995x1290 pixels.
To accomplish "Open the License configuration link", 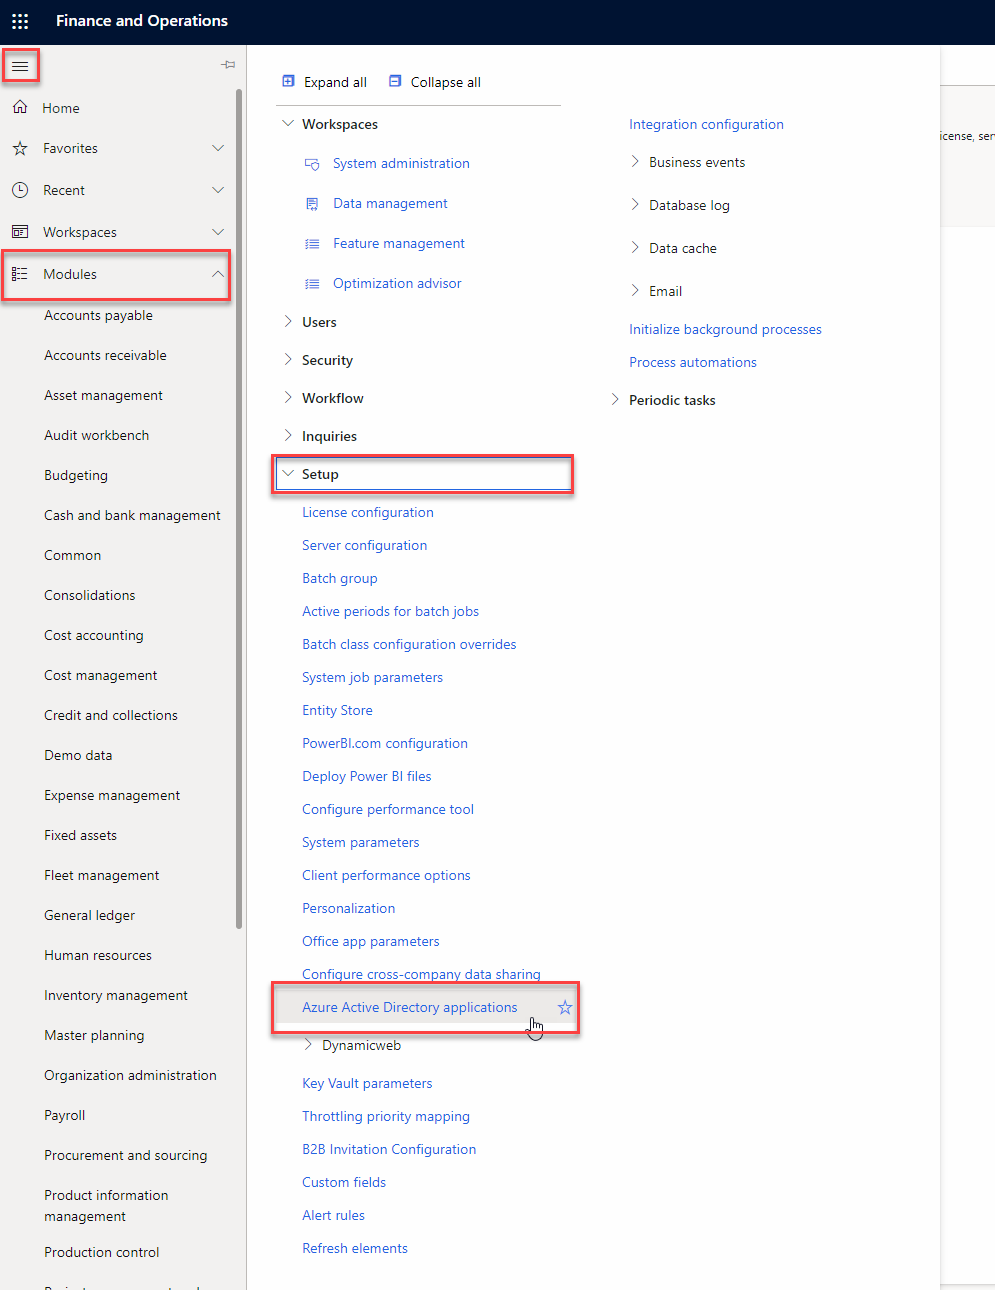I will pyautogui.click(x=367, y=512).
